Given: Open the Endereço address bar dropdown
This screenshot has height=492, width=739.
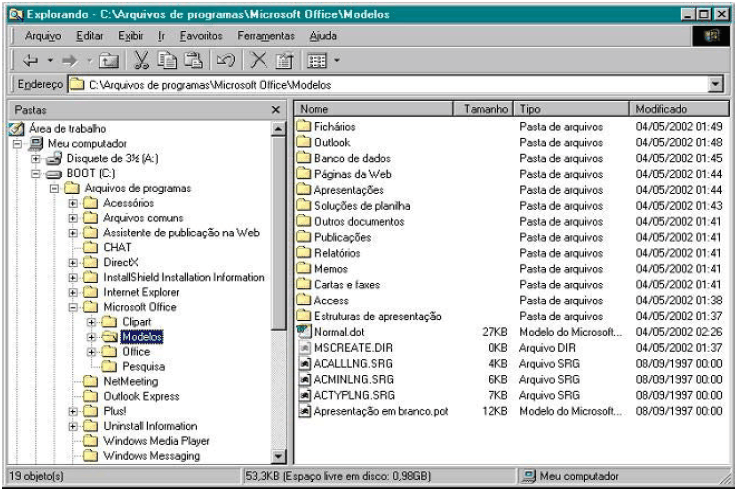Looking at the screenshot, I should [x=715, y=85].
